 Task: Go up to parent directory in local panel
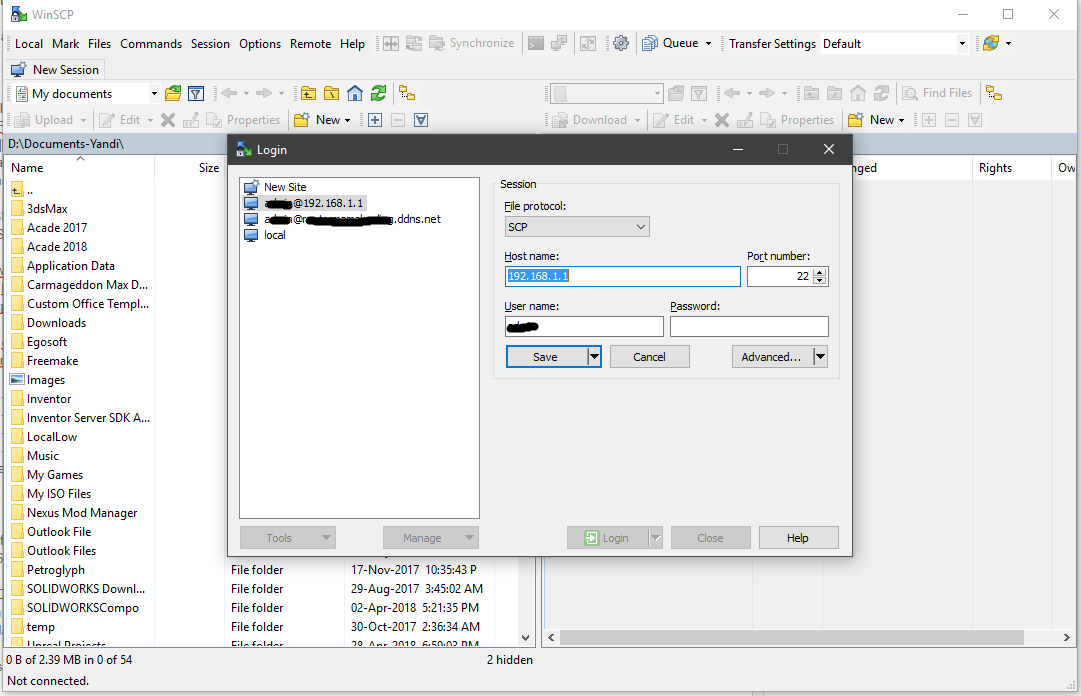(x=308, y=93)
